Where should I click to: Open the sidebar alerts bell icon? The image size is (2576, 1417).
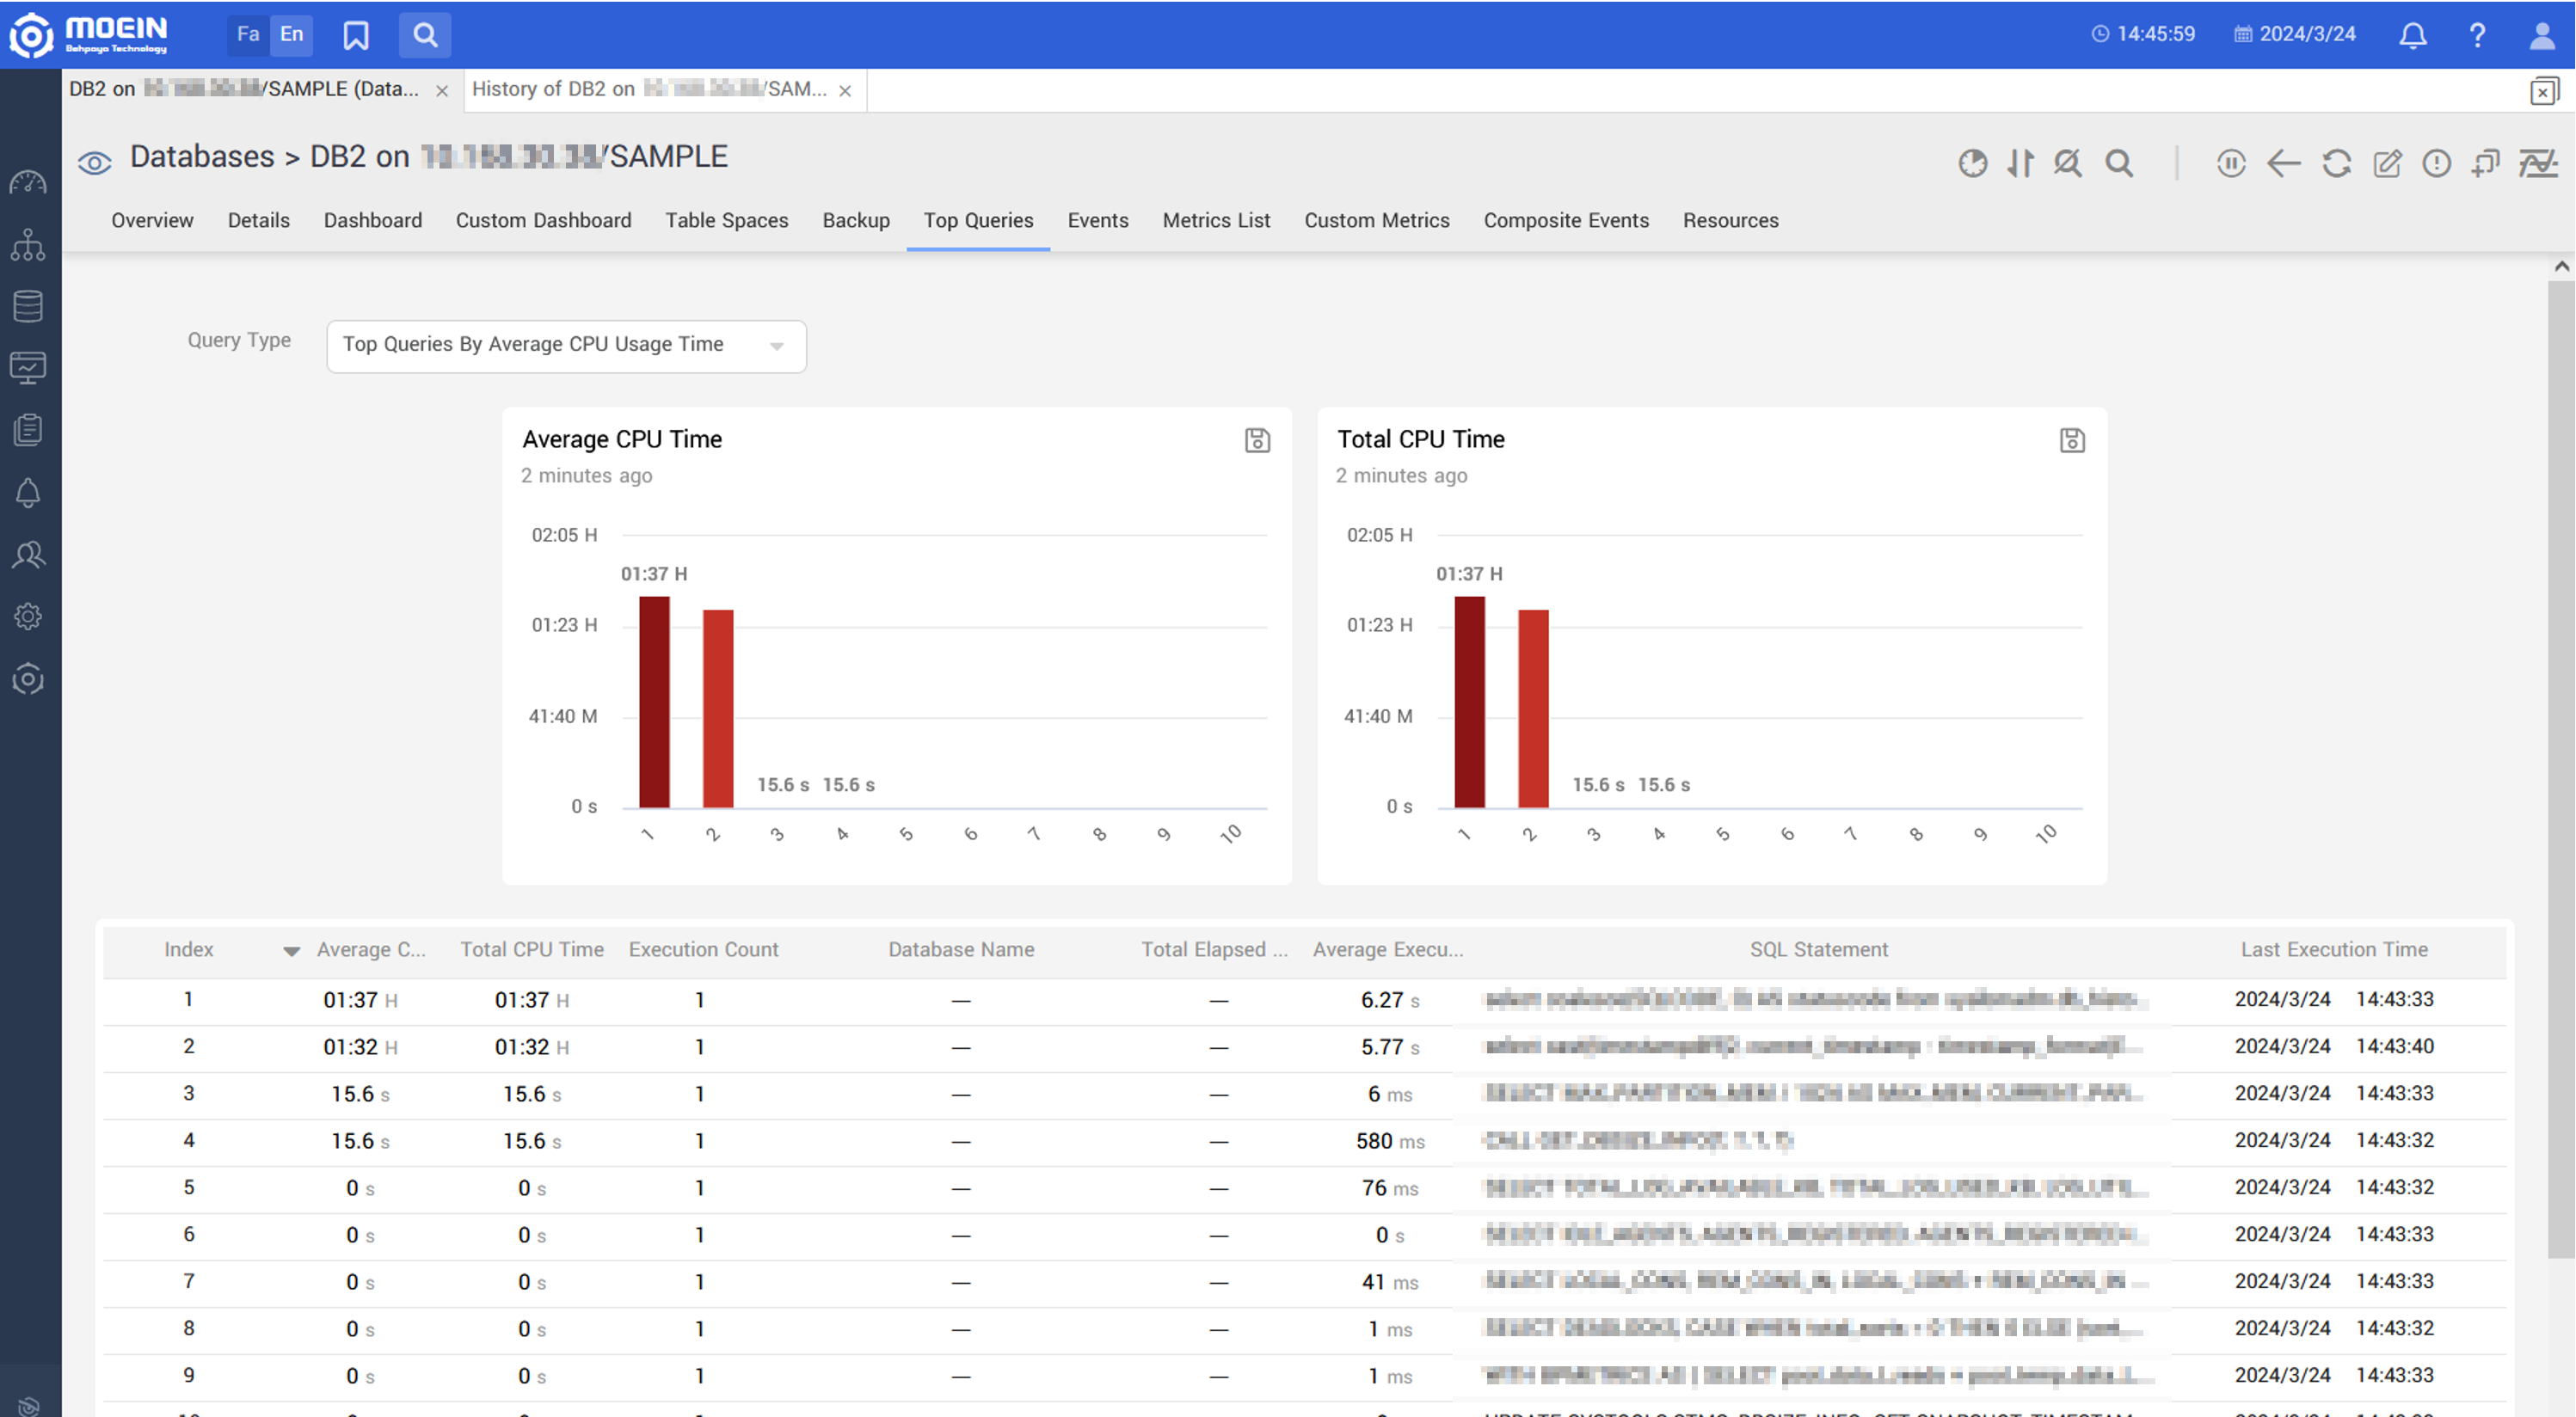click(x=28, y=492)
